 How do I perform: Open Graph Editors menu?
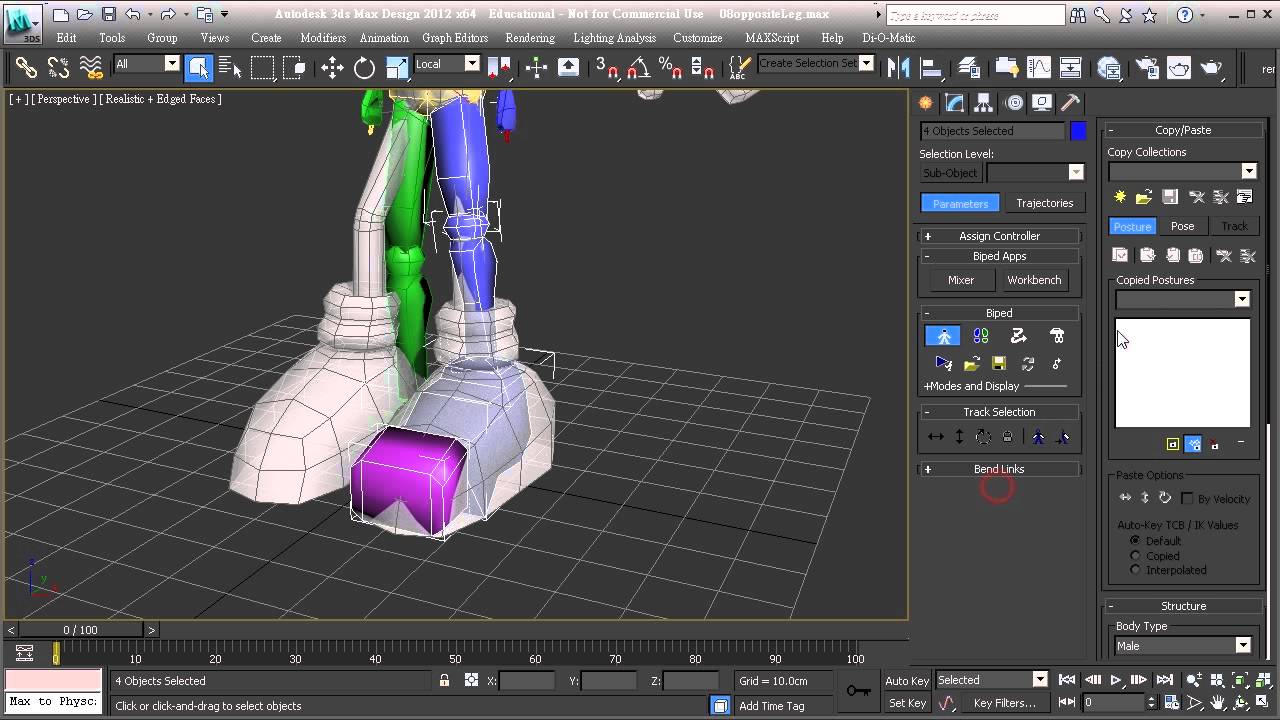pos(455,38)
